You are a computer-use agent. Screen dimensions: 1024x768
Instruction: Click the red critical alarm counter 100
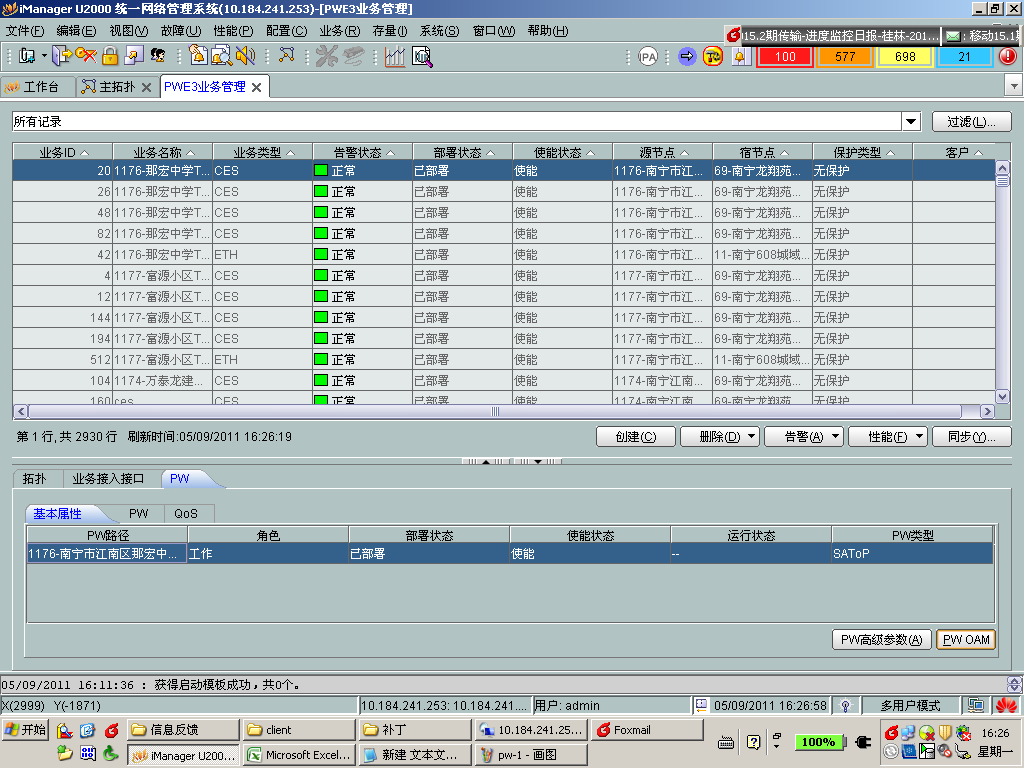pyautogui.click(x=786, y=56)
